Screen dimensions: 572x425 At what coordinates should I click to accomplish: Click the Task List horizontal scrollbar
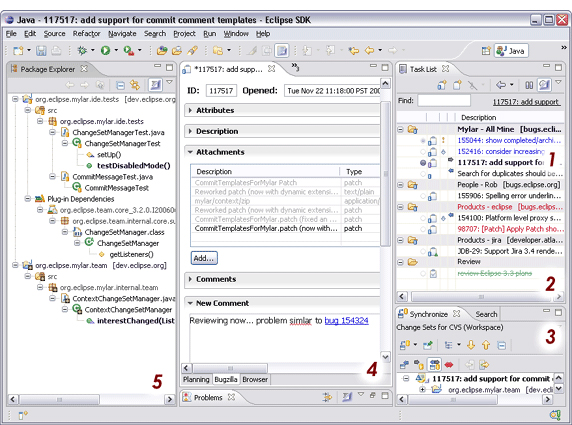coord(481,296)
